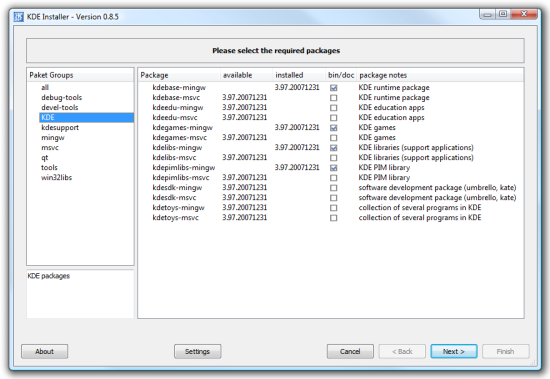Click the Paket Groups header
Screen dimensions: 550x379
pos(80,75)
